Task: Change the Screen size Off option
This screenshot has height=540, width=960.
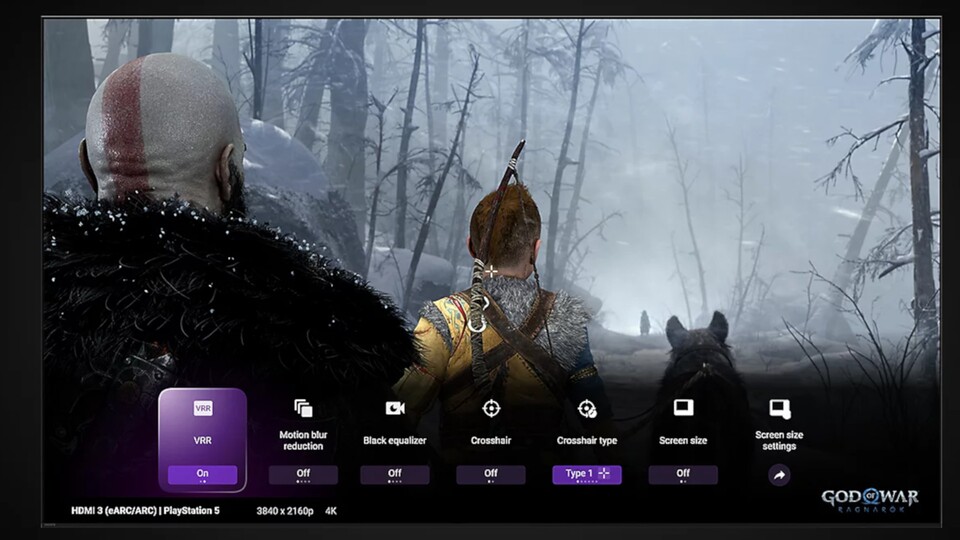Action: click(x=683, y=474)
